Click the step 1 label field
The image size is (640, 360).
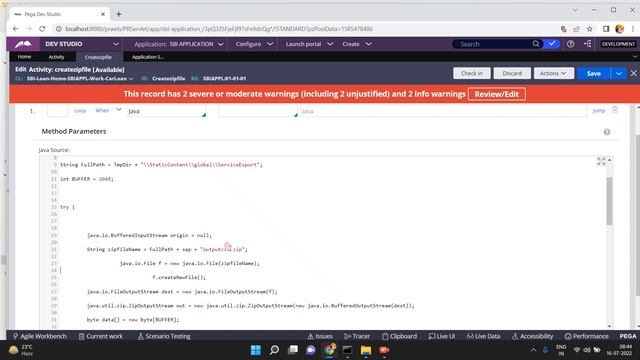[57, 111]
